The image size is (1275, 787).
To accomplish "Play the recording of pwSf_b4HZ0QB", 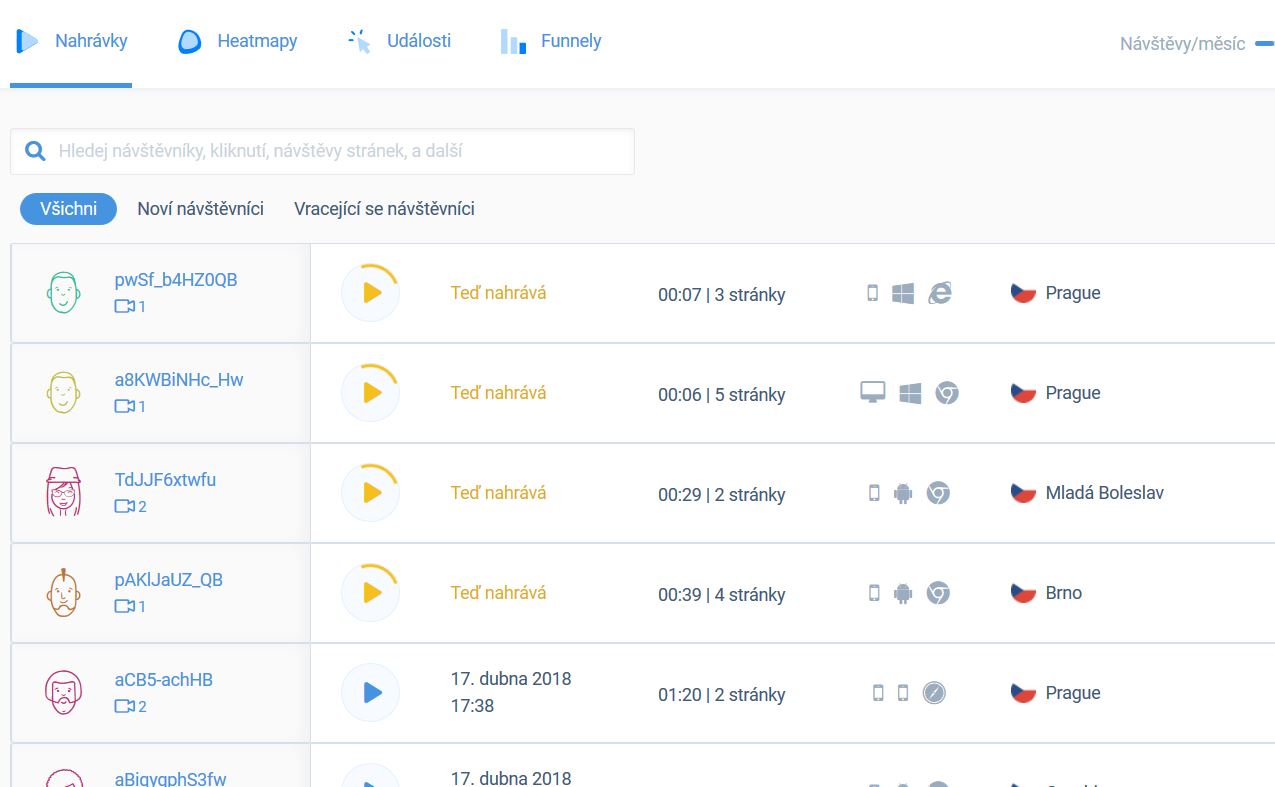I will click(x=371, y=293).
